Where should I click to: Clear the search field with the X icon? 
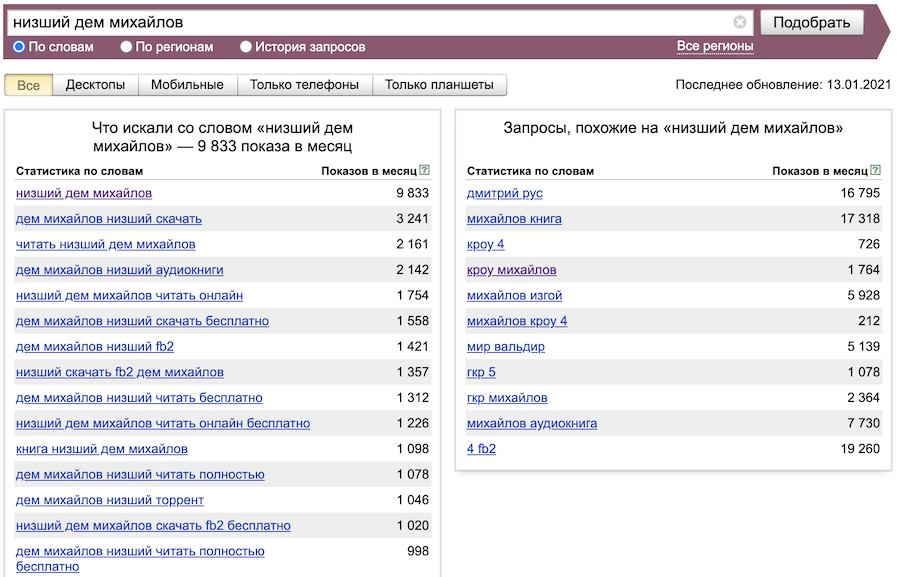[x=740, y=22]
